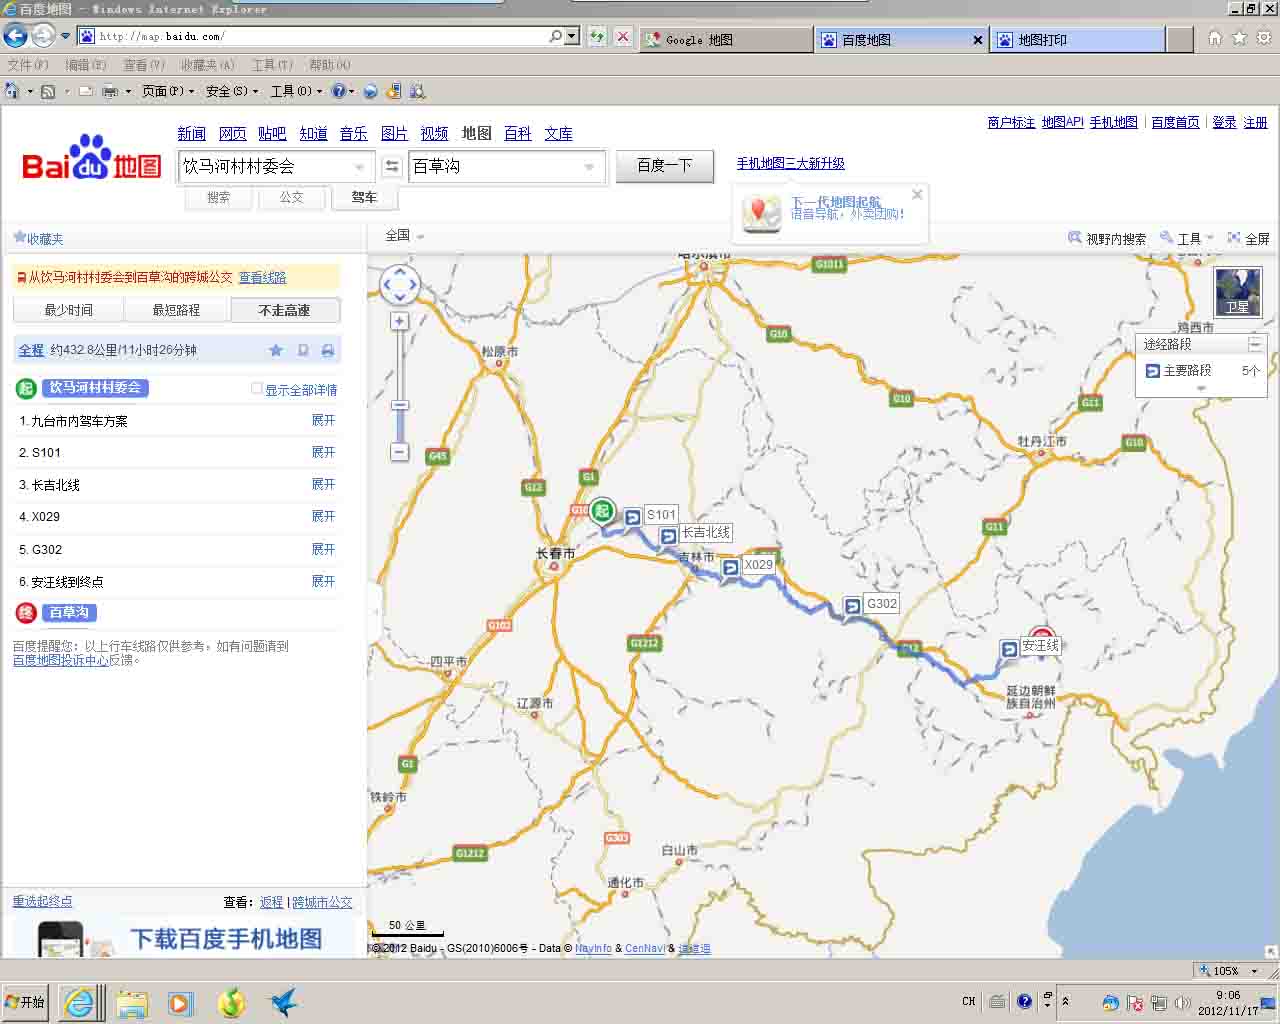Click the RSS feeds toolbar icon
The width and height of the screenshot is (1280, 1024).
(47, 91)
